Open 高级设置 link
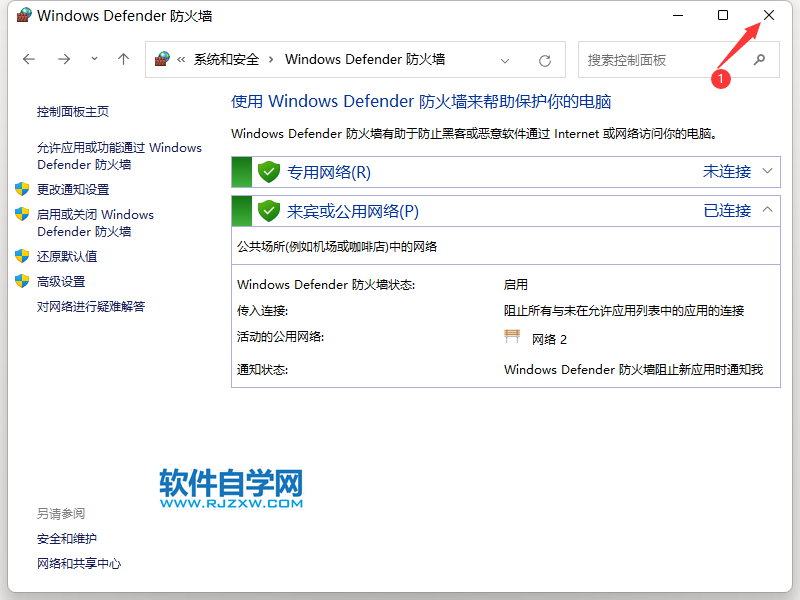The height and width of the screenshot is (600, 800). (61, 281)
